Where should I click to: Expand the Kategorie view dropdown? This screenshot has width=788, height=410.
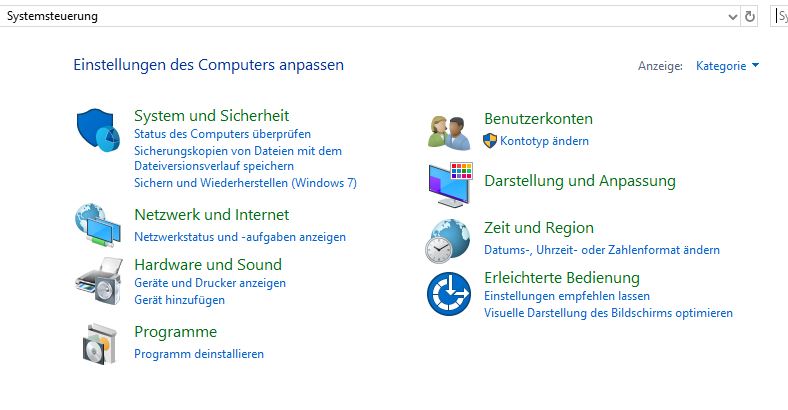tap(727, 66)
